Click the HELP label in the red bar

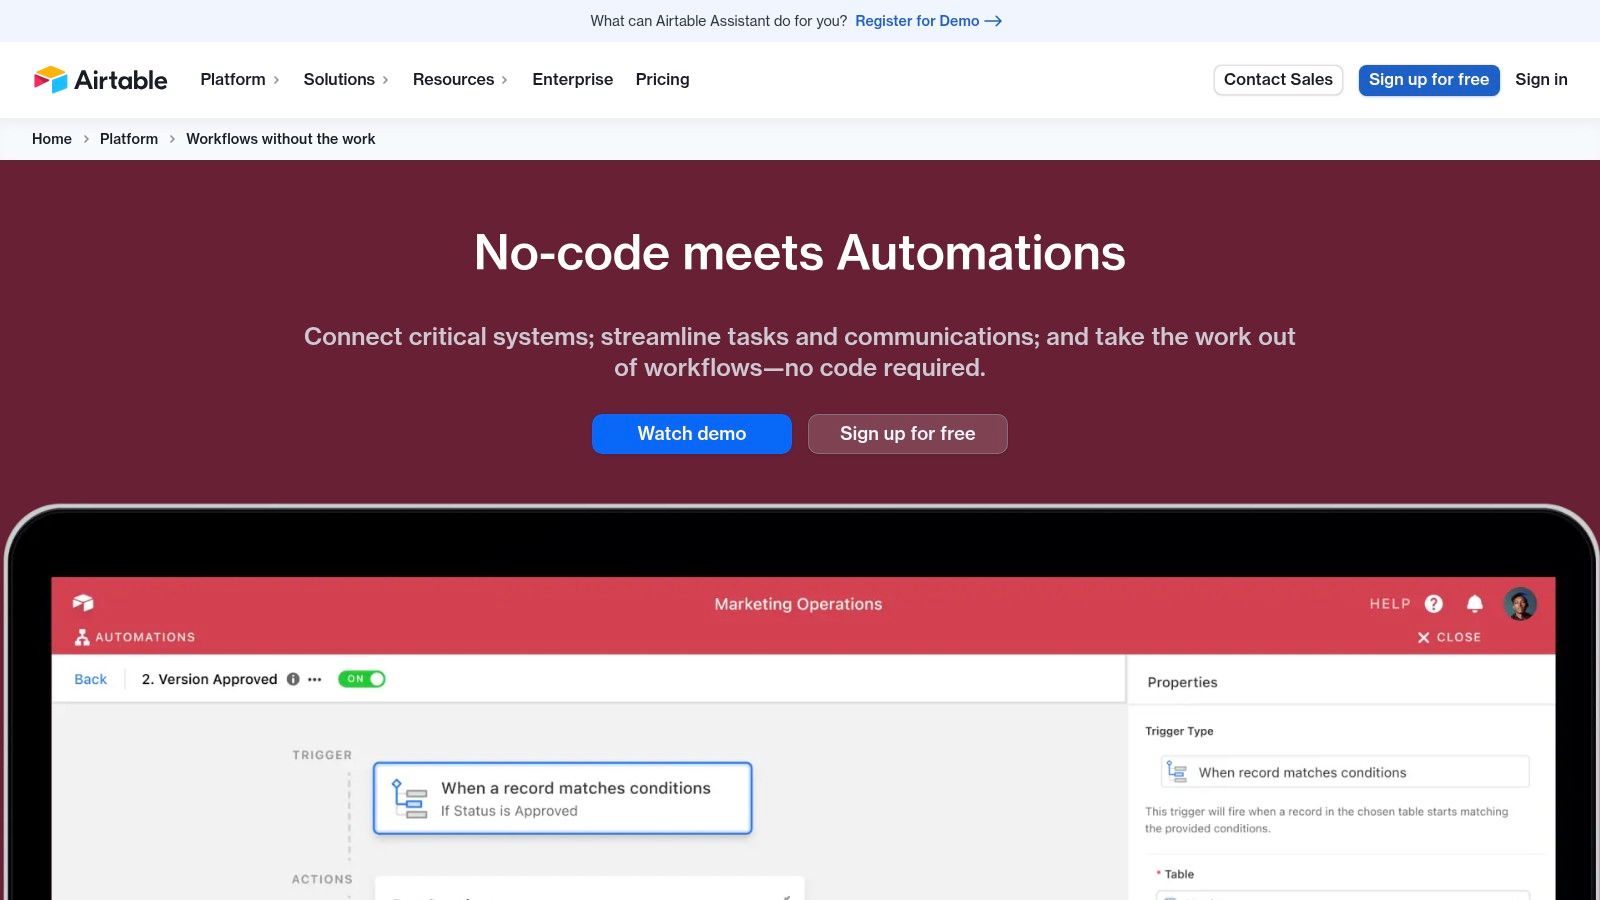click(1390, 604)
